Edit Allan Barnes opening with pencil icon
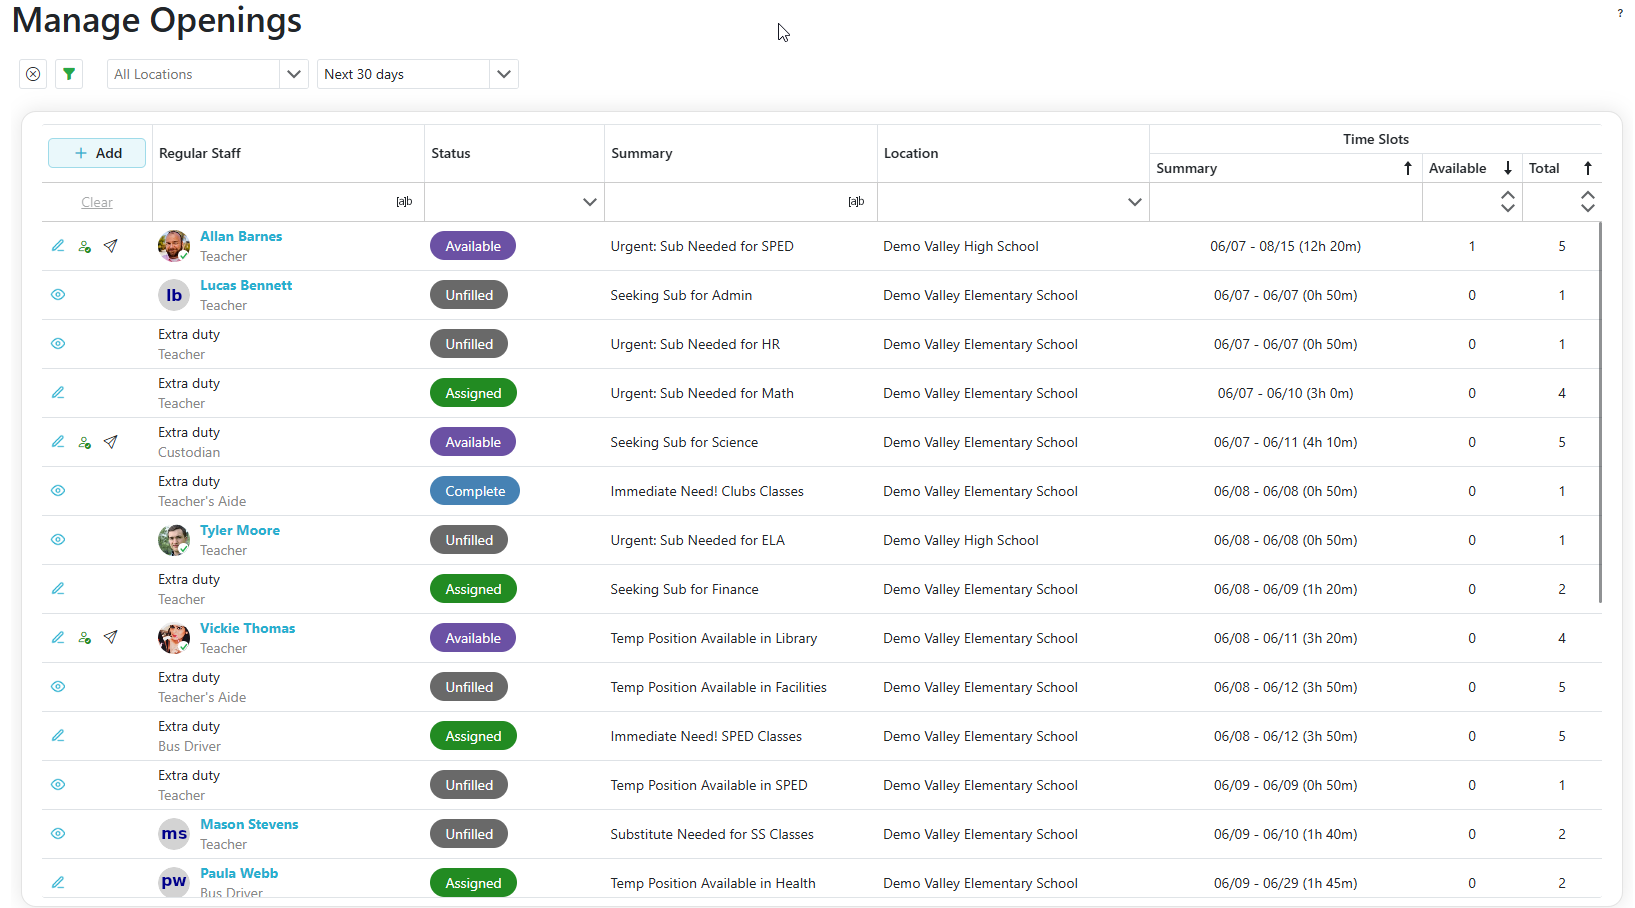Image resolution: width=1635 pixels, height=908 pixels. pos(58,246)
